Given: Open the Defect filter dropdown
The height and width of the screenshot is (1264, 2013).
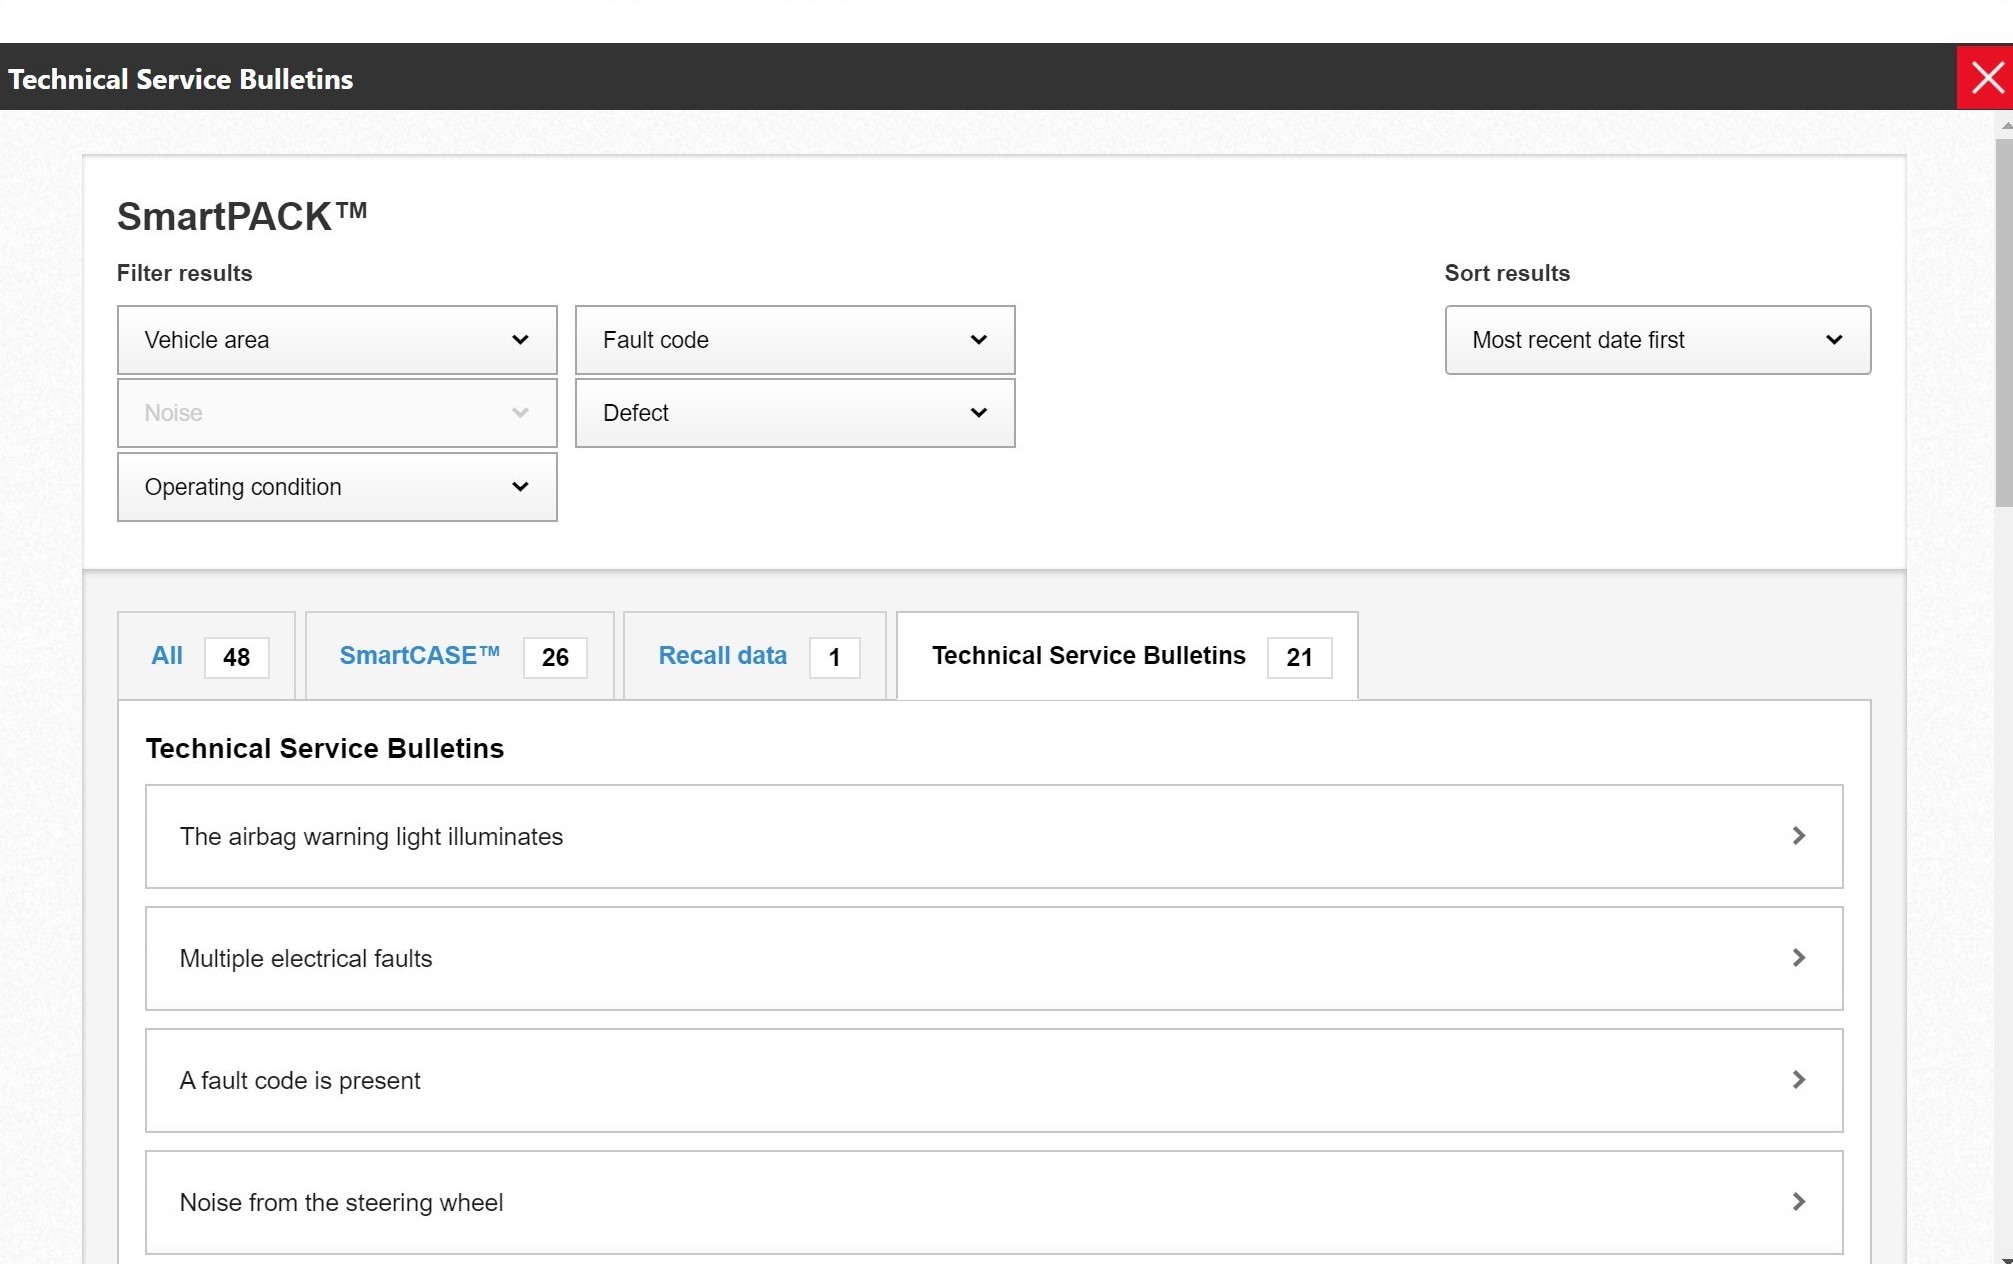Looking at the screenshot, I should tap(795, 413).
